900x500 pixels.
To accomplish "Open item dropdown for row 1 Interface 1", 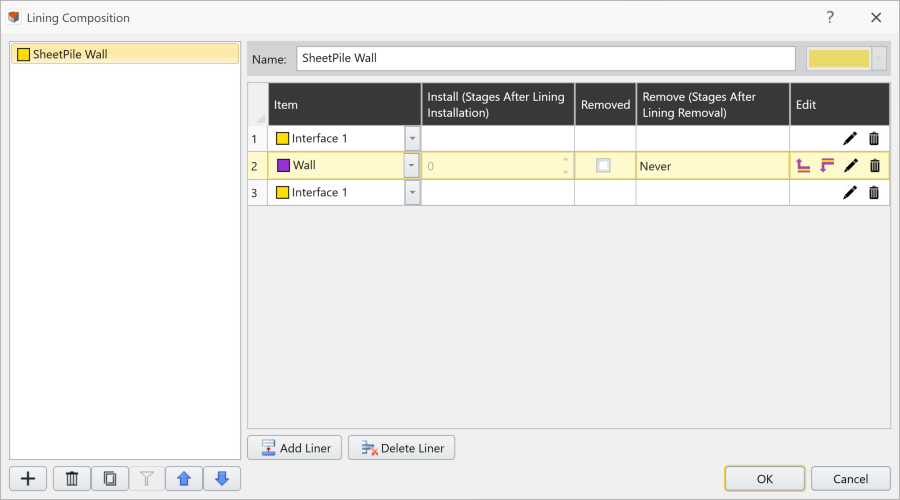I will pos(412,138).
